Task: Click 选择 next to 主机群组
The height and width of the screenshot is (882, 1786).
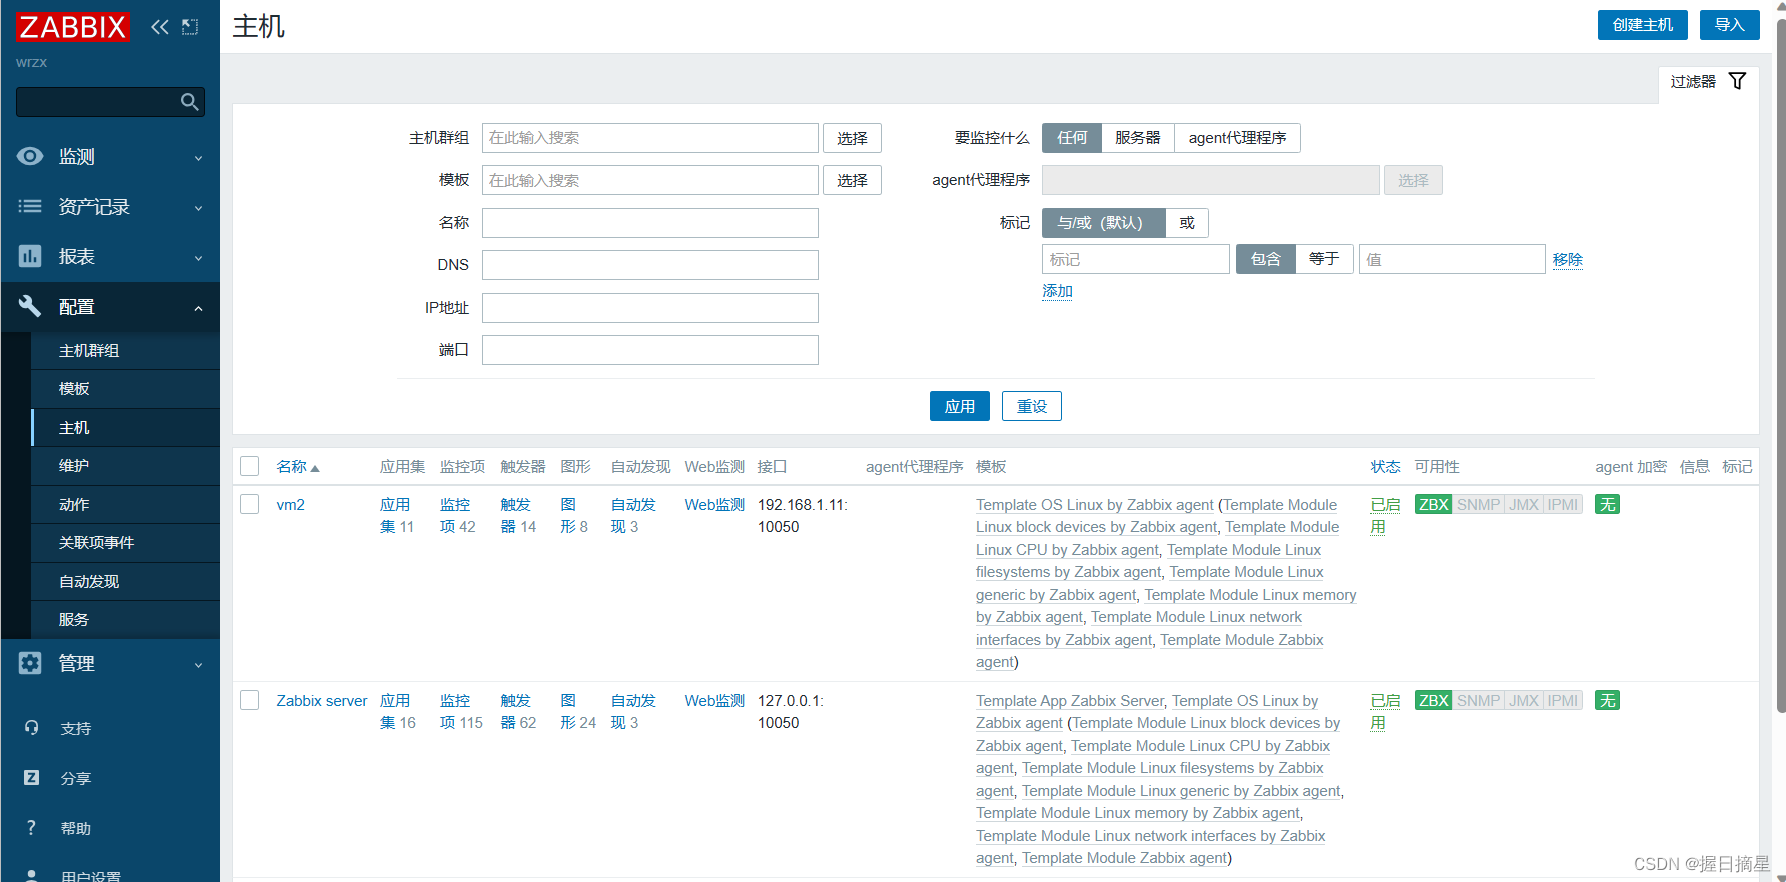Action: 852,138
